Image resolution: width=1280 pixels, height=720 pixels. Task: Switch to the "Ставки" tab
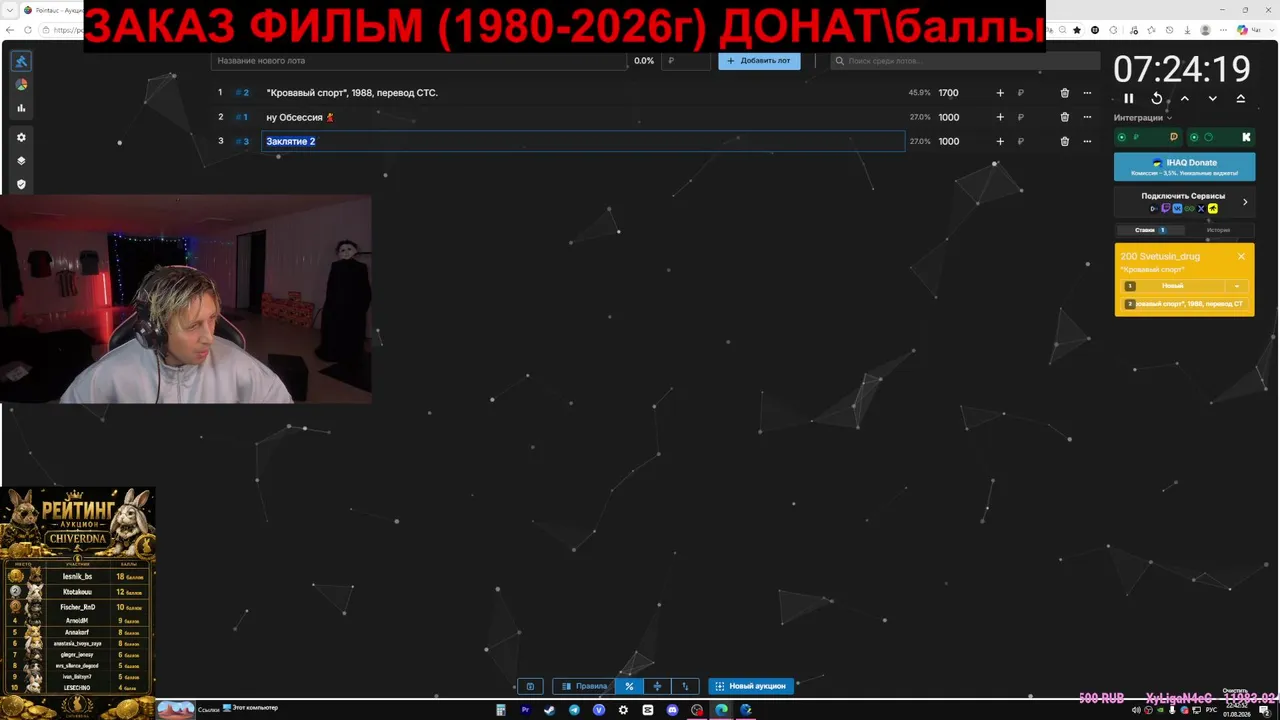point(1149,230)
